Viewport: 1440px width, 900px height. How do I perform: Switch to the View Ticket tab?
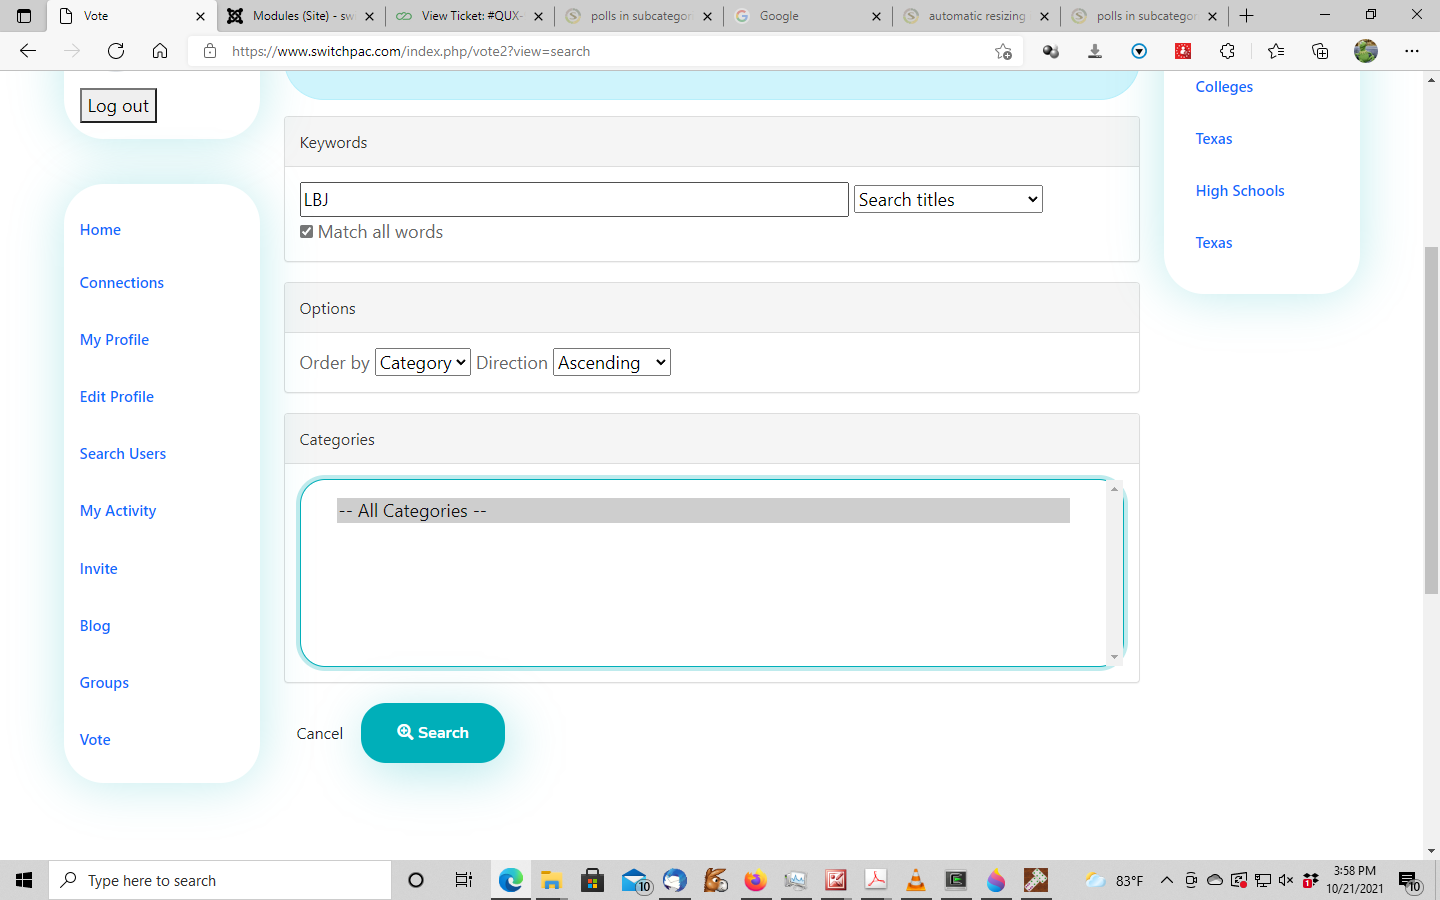click(470, 16)
